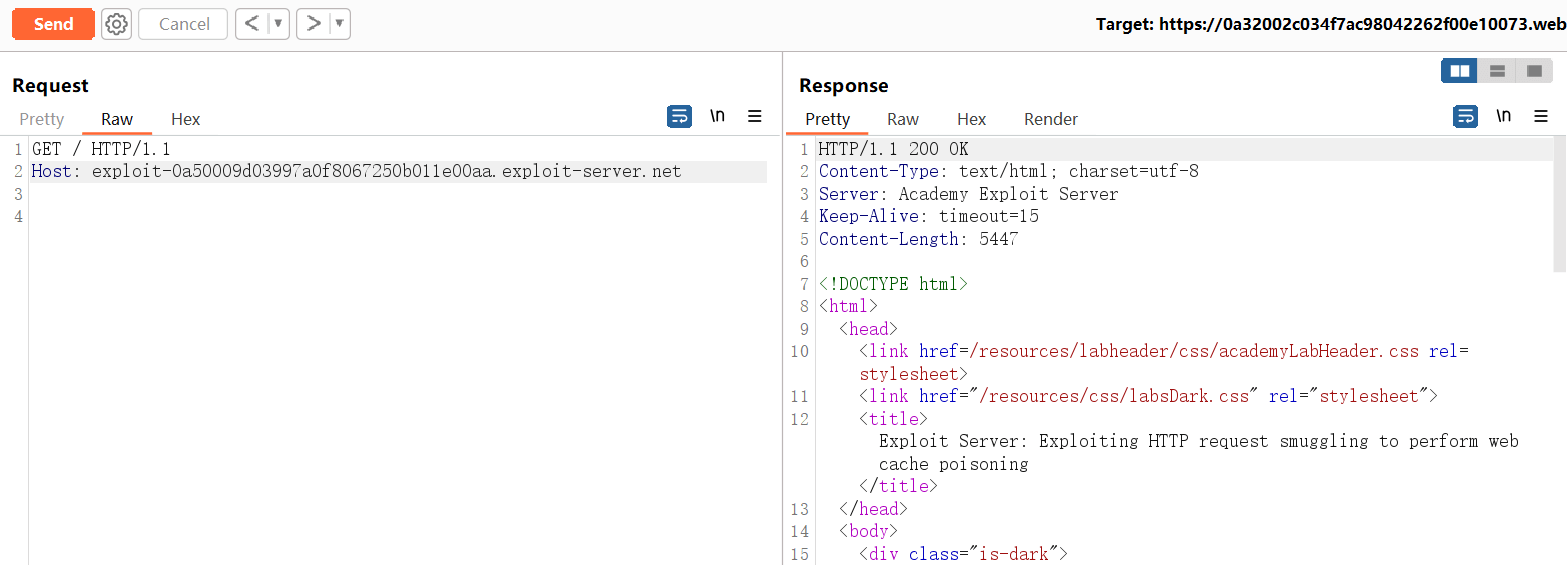Toggle word wrap in Response panel

click(x=1465, y=117)
